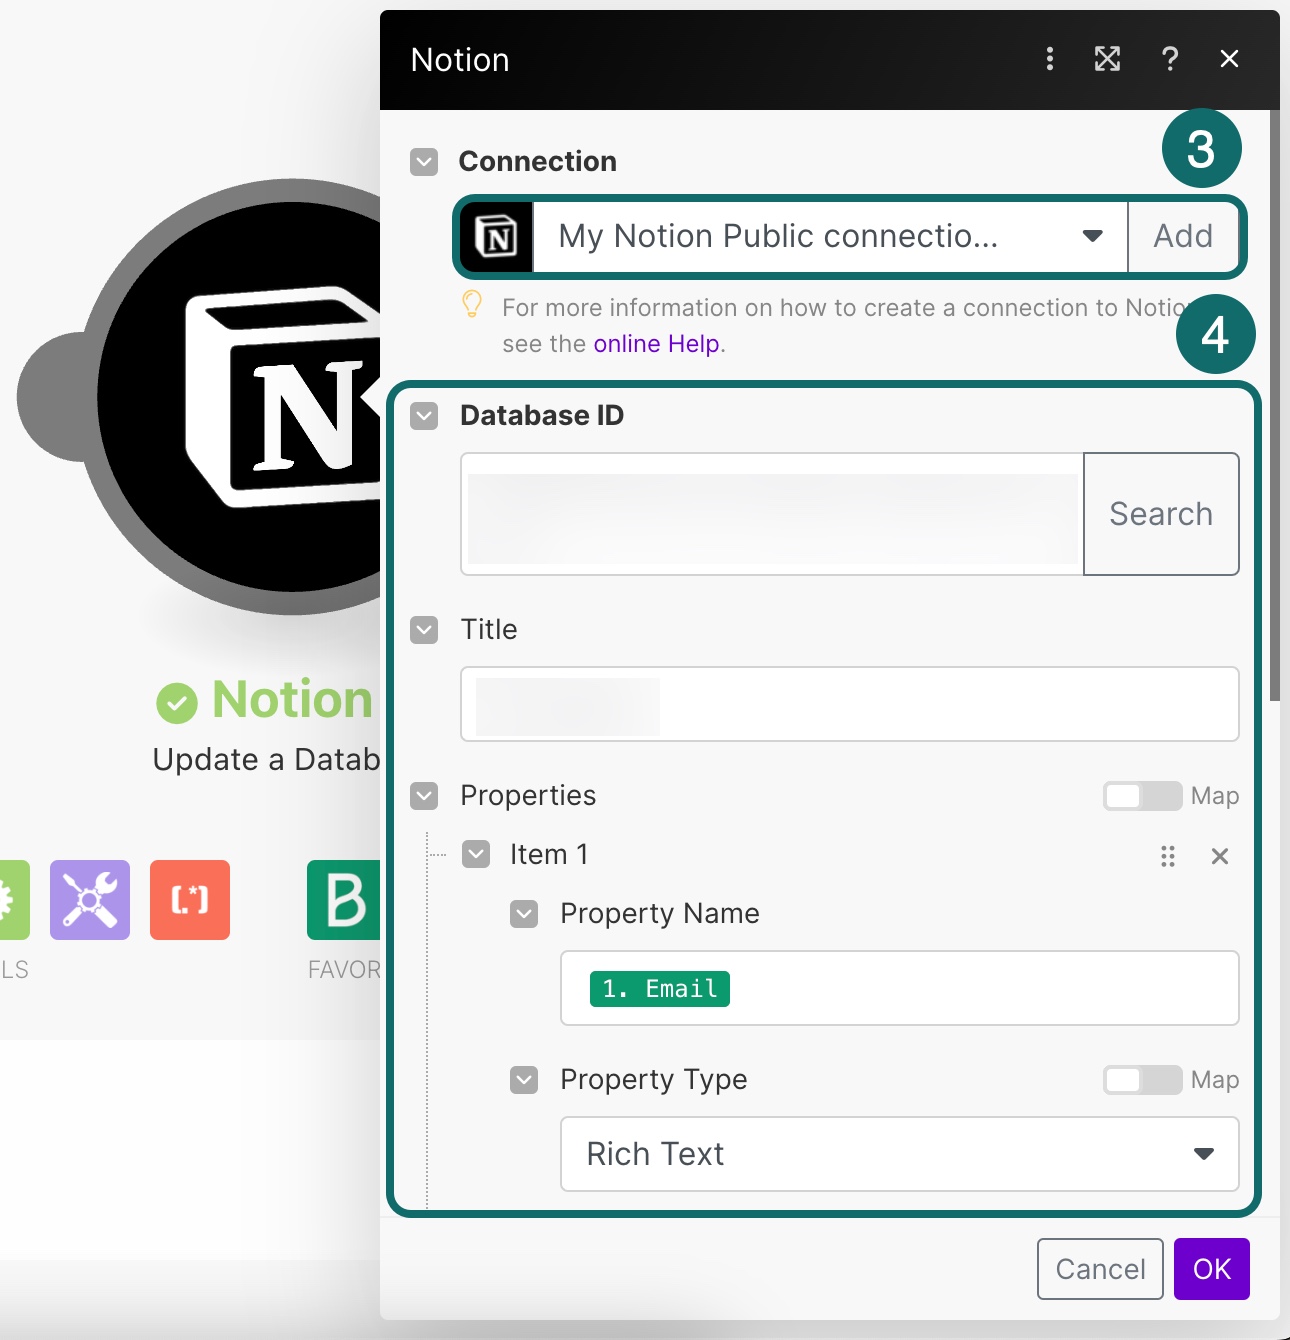Collapse Item 1 using its chevron

pyautogui.click(x=475, y=855)
